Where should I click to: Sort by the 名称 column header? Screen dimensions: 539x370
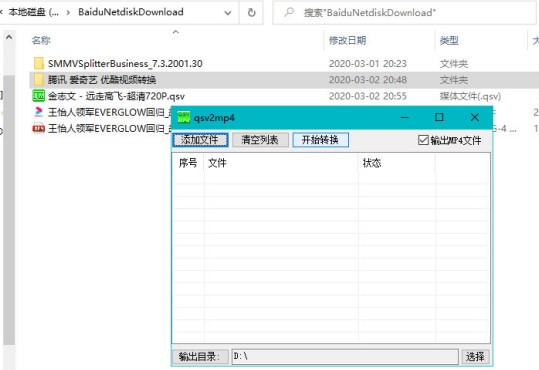tap(41, 41)
